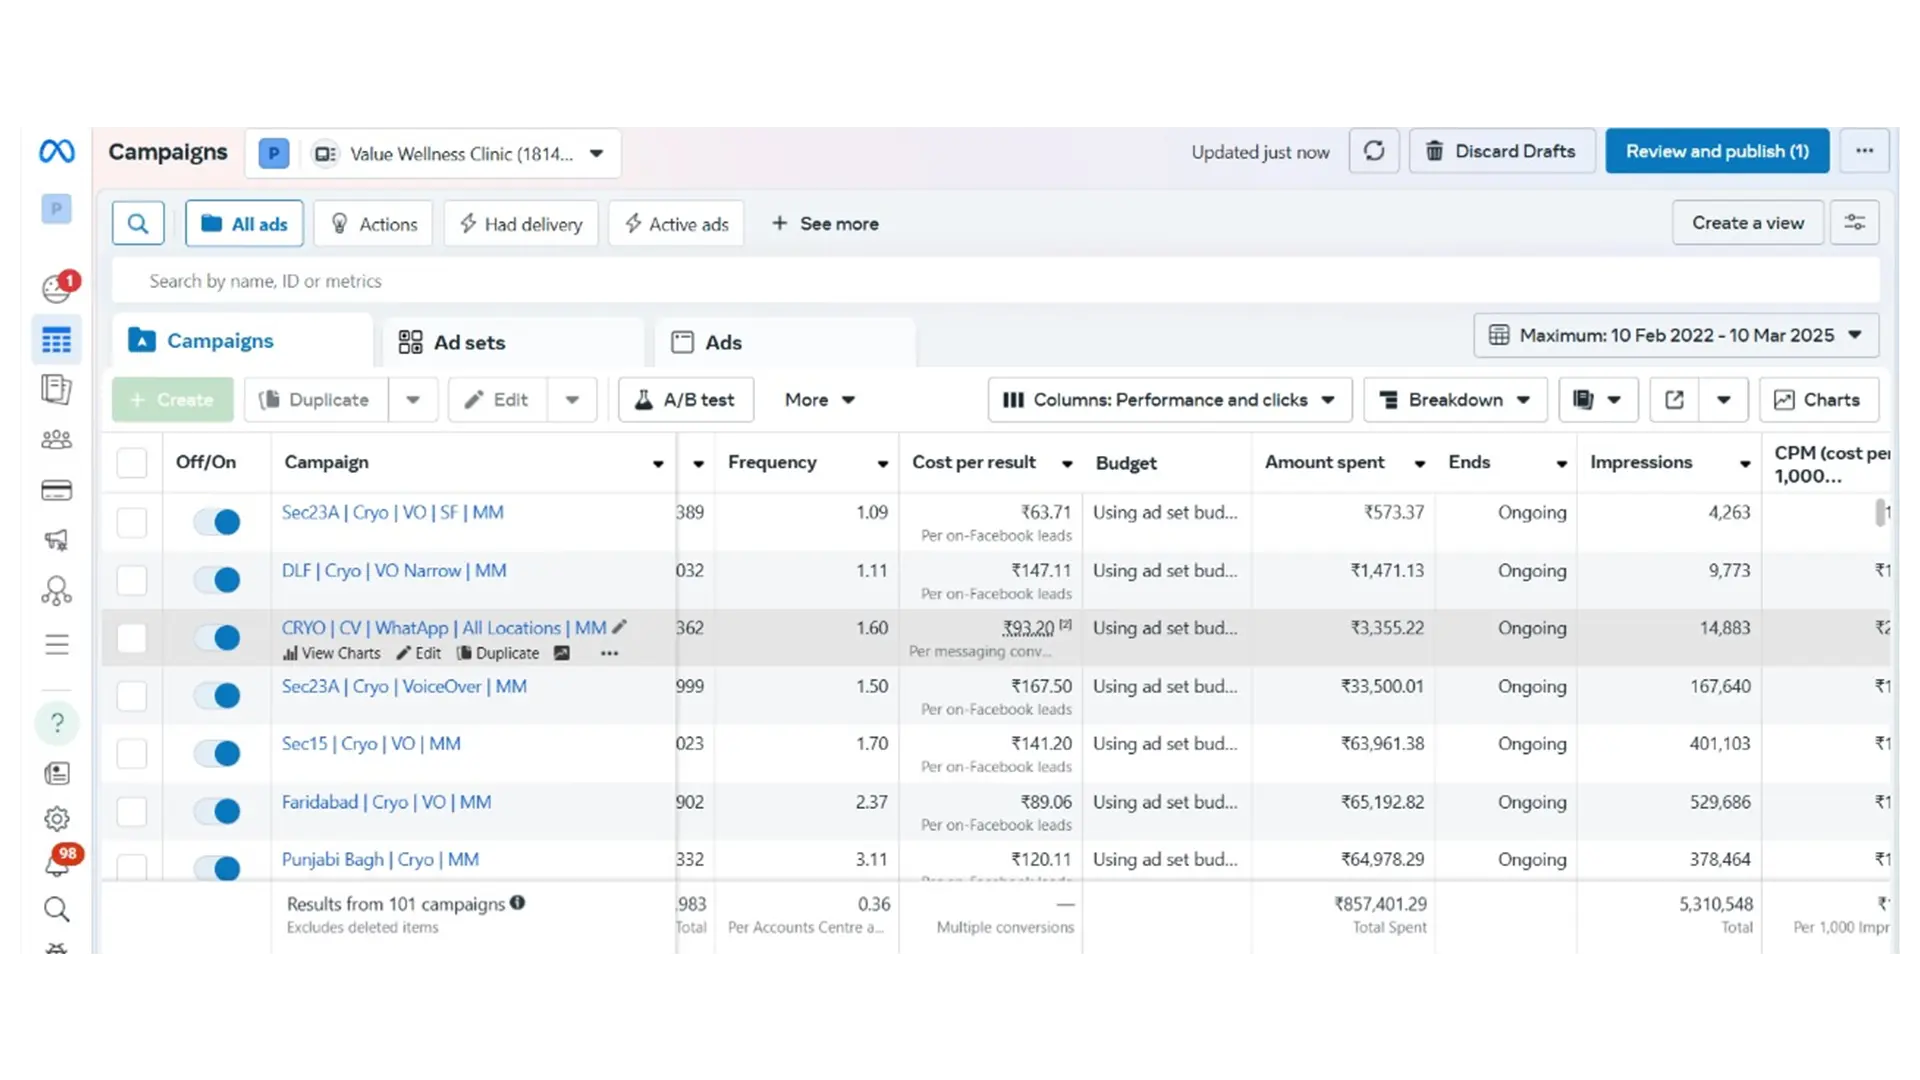This screenshot has width=1920, height=1080.
Task: Open the More dropdown menu
Action: tap(820, 400)
